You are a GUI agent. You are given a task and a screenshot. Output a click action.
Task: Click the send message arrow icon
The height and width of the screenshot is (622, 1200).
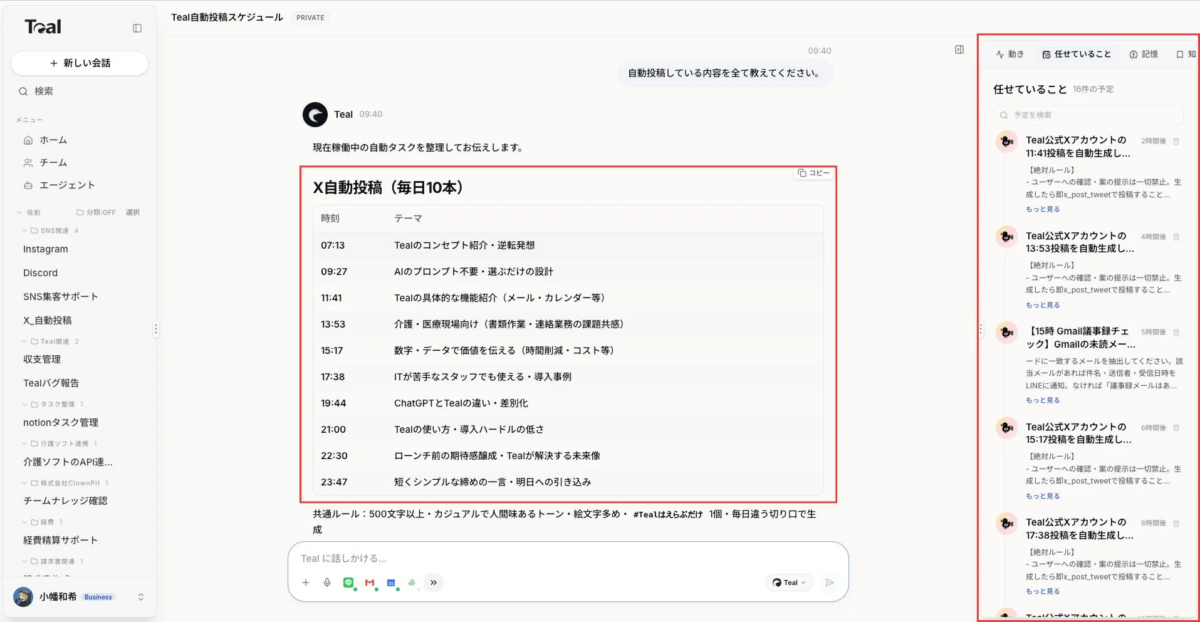pyautogui.click(x=829, y=582)
